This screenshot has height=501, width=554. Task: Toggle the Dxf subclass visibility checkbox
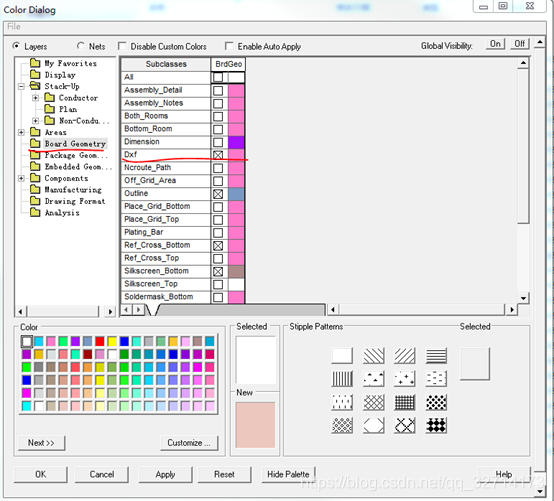(x=218, y=155)
